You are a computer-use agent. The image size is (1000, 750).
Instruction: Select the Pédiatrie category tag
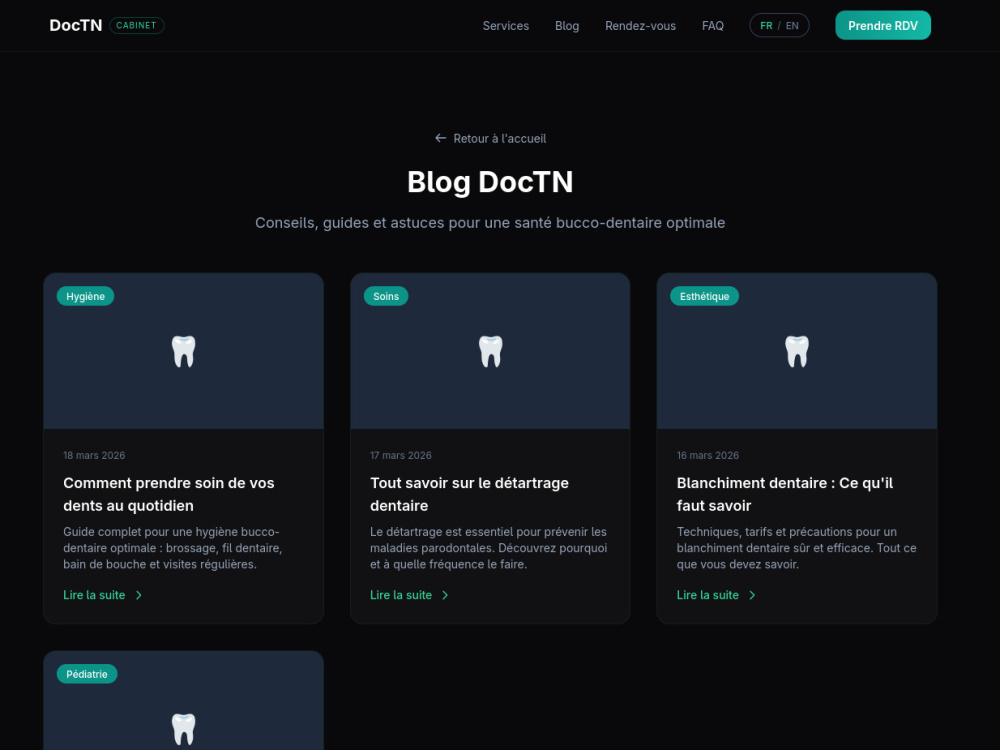(x=87, y=674)
